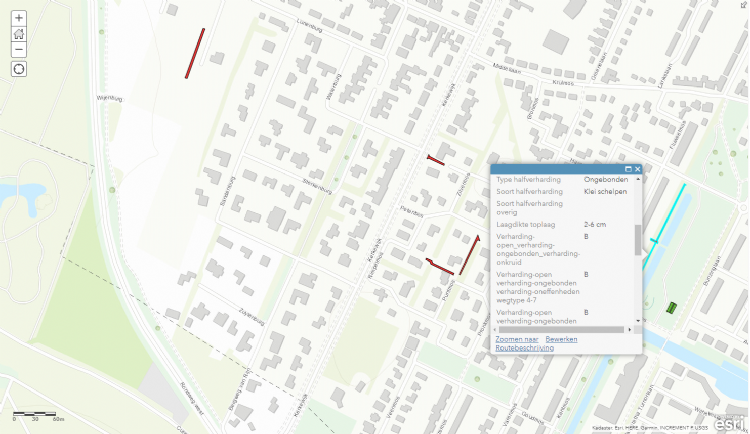750x434 pixels.
Task: Zoom in on the map
Action: pos(19,18)
